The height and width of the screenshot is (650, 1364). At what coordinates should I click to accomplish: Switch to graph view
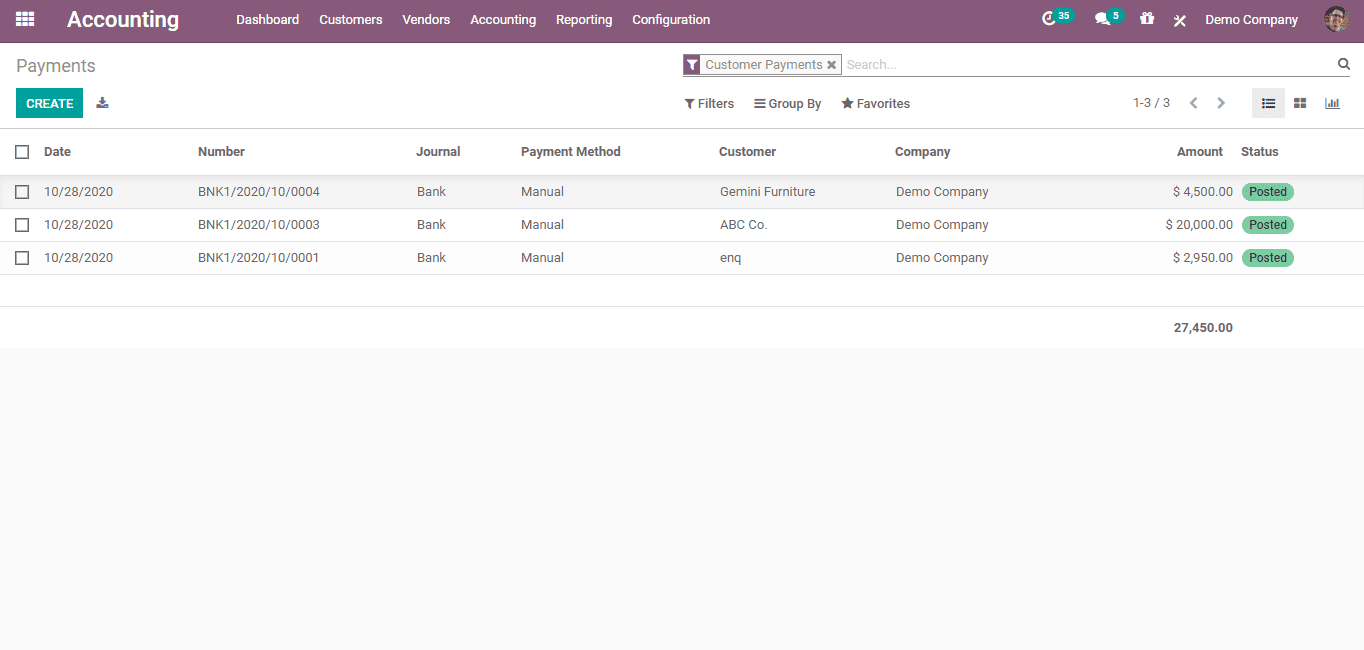point(1332,103)
